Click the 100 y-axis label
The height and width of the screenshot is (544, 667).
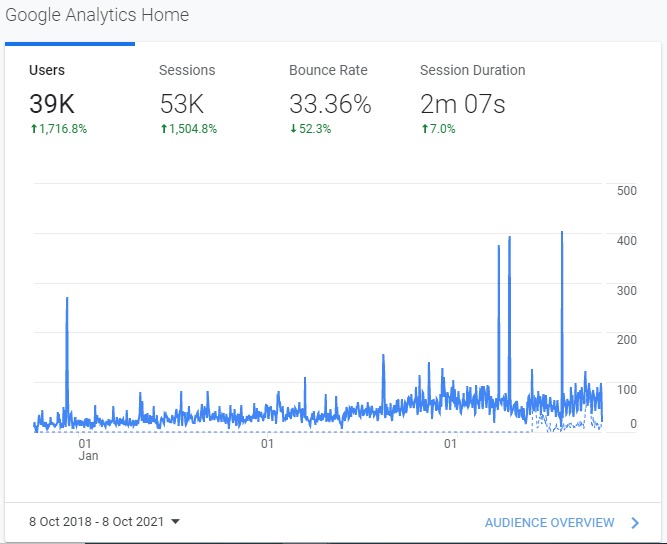tap(627, 390)
